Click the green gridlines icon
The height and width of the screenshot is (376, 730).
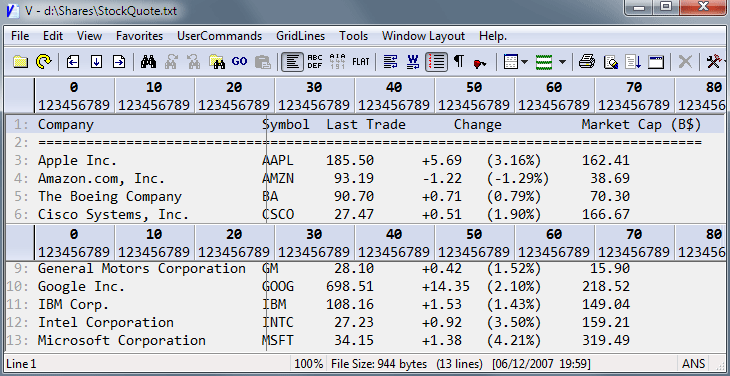544,62
